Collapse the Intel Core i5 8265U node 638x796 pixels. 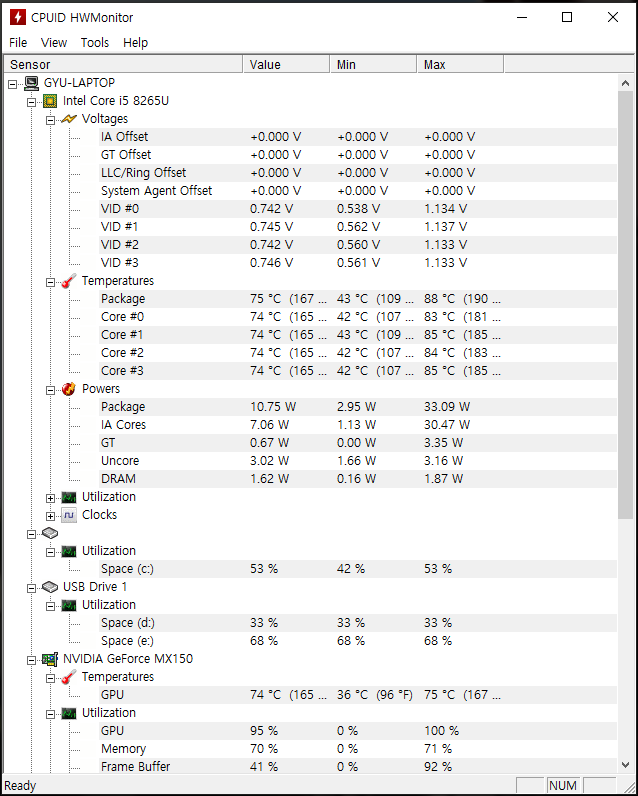(x=31, y=102)
